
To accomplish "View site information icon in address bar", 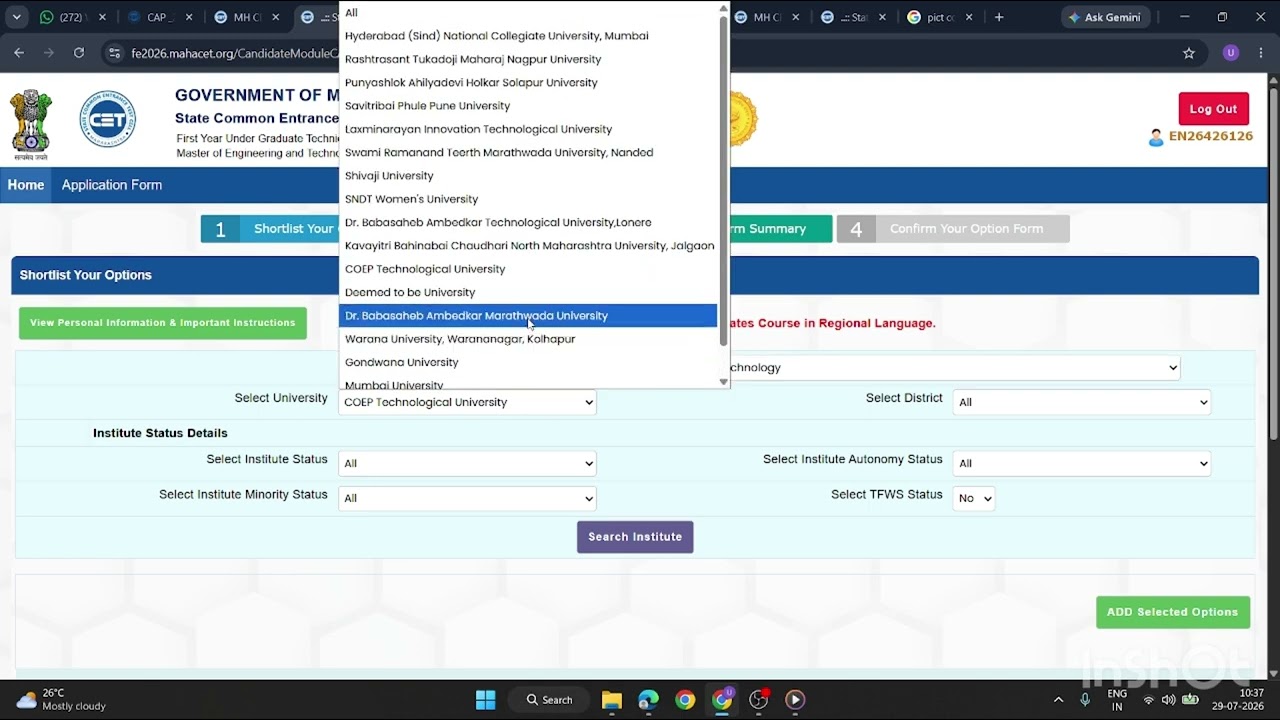I will [115, 53].
